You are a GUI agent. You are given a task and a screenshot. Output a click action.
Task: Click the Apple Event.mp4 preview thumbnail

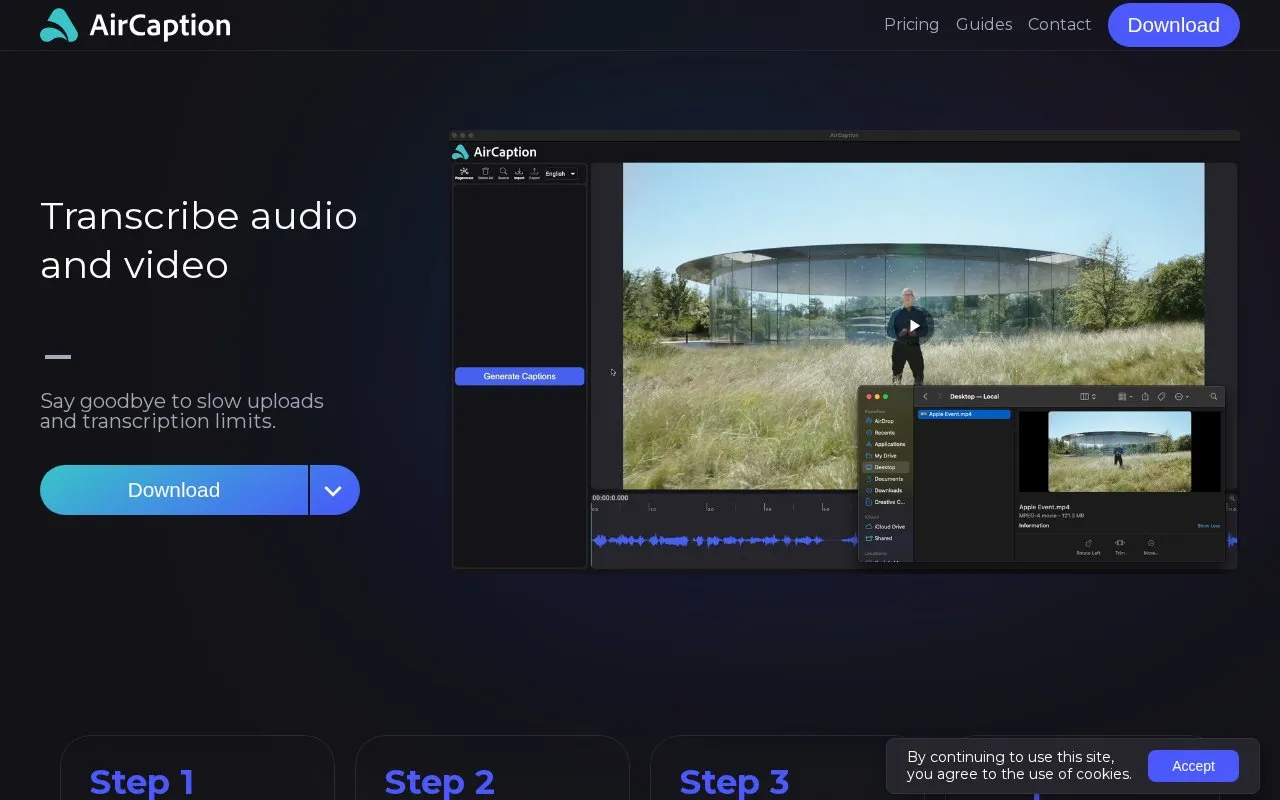tap(1119, 451)
